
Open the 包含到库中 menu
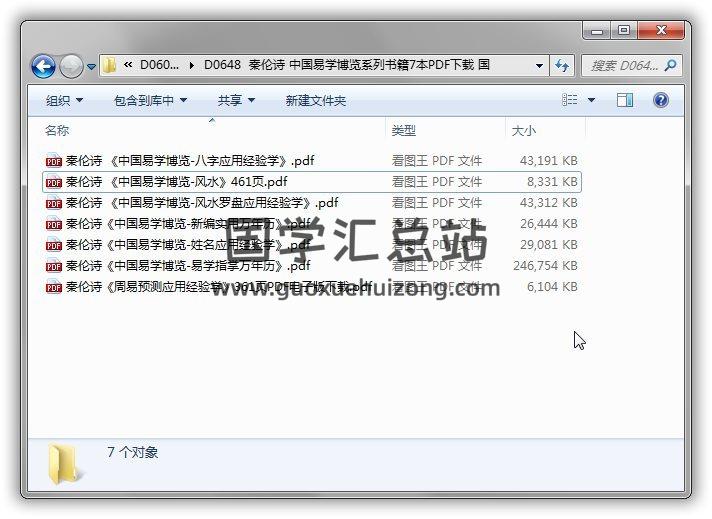pos(150,100)
